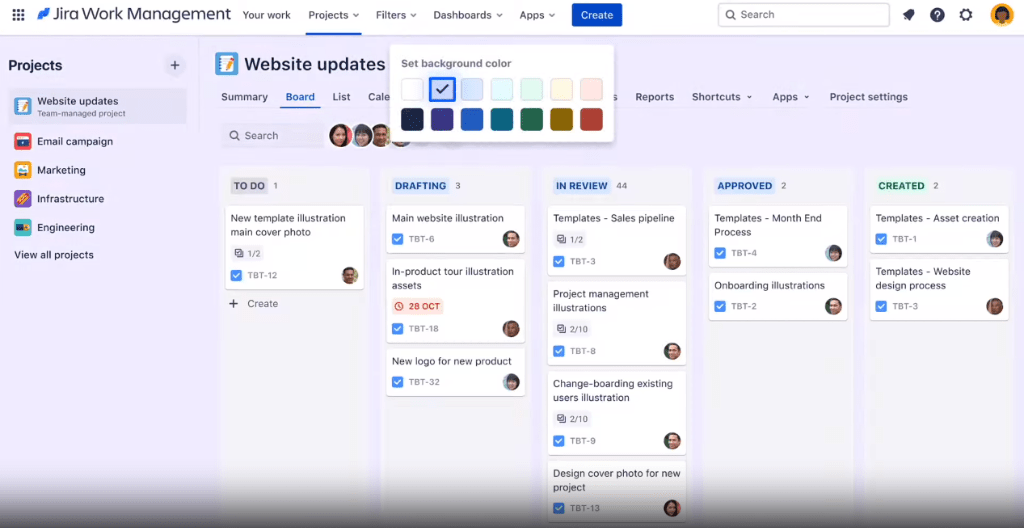This screenshot has height=528, width=1024.
Task: Click the second user avatar filter beside board search
Action: (x=361, y=135)
